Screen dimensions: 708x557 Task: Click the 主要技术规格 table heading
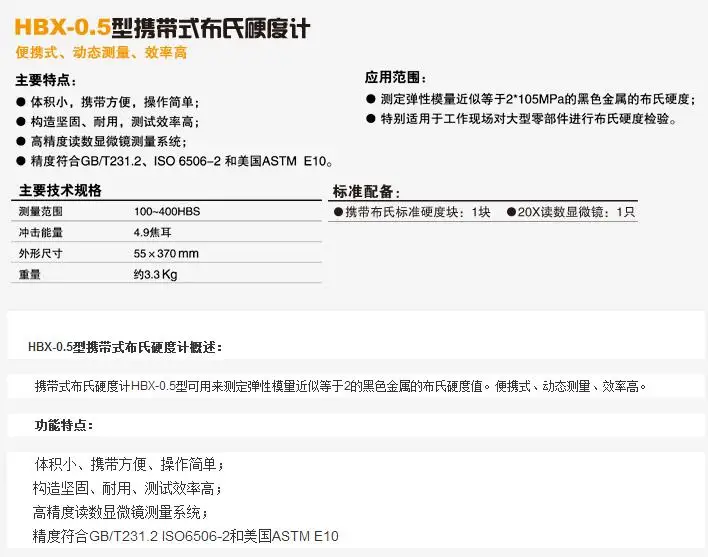[61, 190]
